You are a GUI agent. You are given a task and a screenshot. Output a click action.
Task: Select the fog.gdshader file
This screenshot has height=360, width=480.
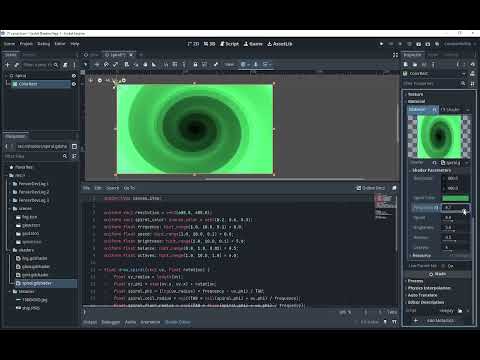[32, 258]
